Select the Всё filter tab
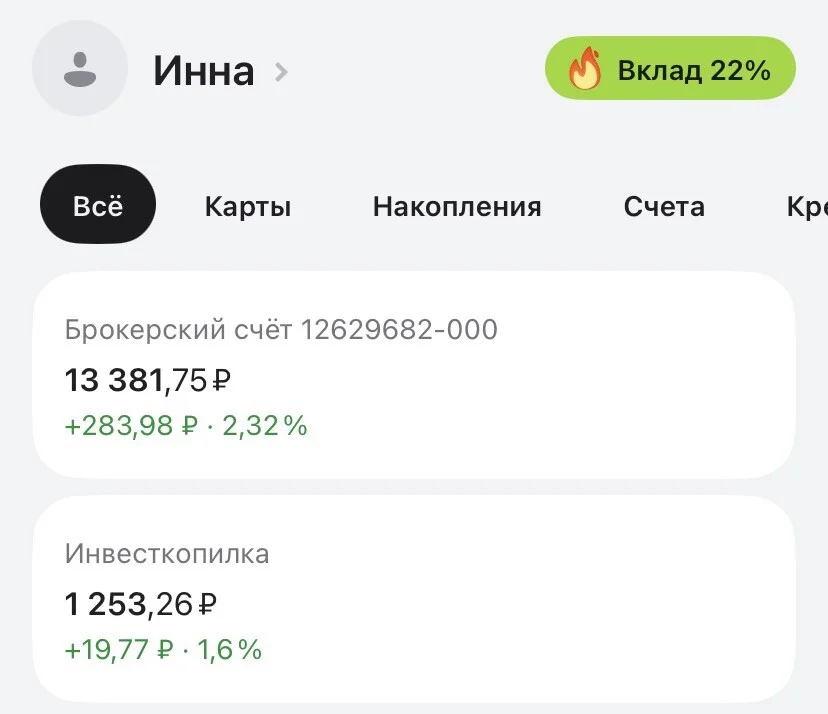The width and height of the screenshot is (828, 714). 98,204
